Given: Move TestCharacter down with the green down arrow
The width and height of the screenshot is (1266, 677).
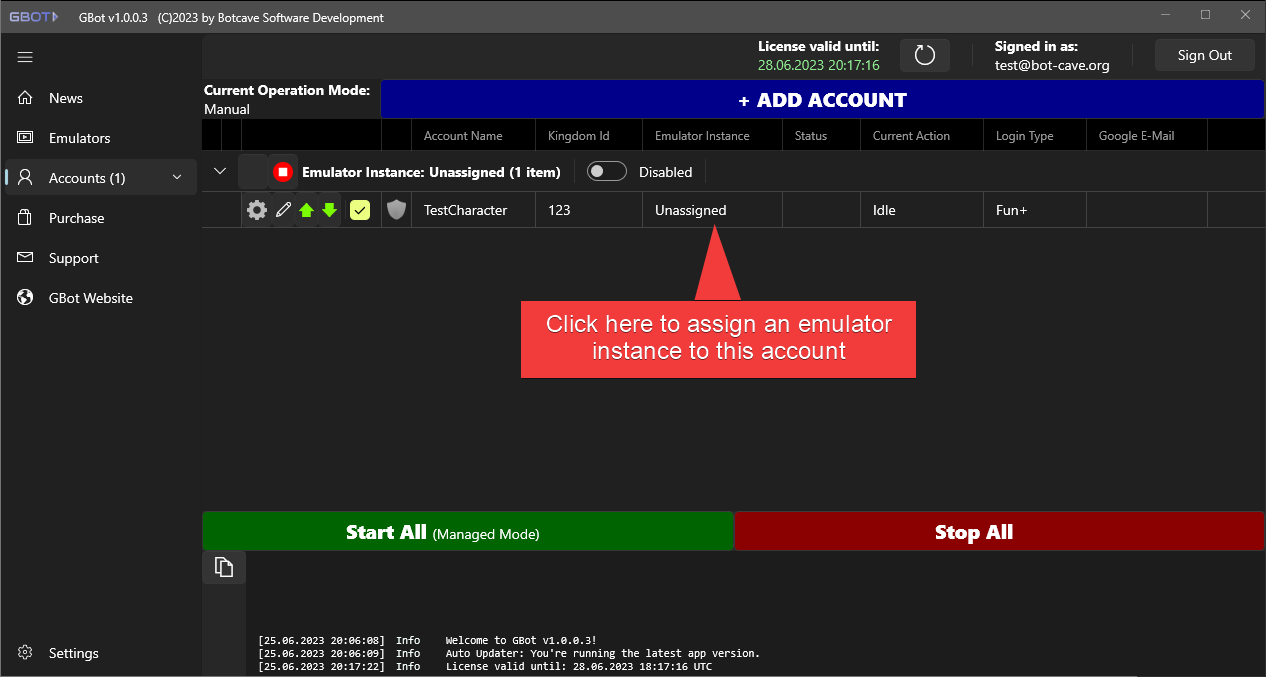Looking at the screenshot, I should point(329,210).
